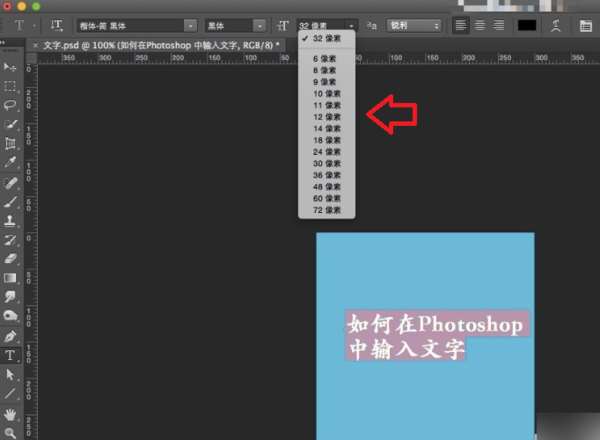Select the Move tool
The height and width of the screenshot is (440, 600).
point(10,67)
